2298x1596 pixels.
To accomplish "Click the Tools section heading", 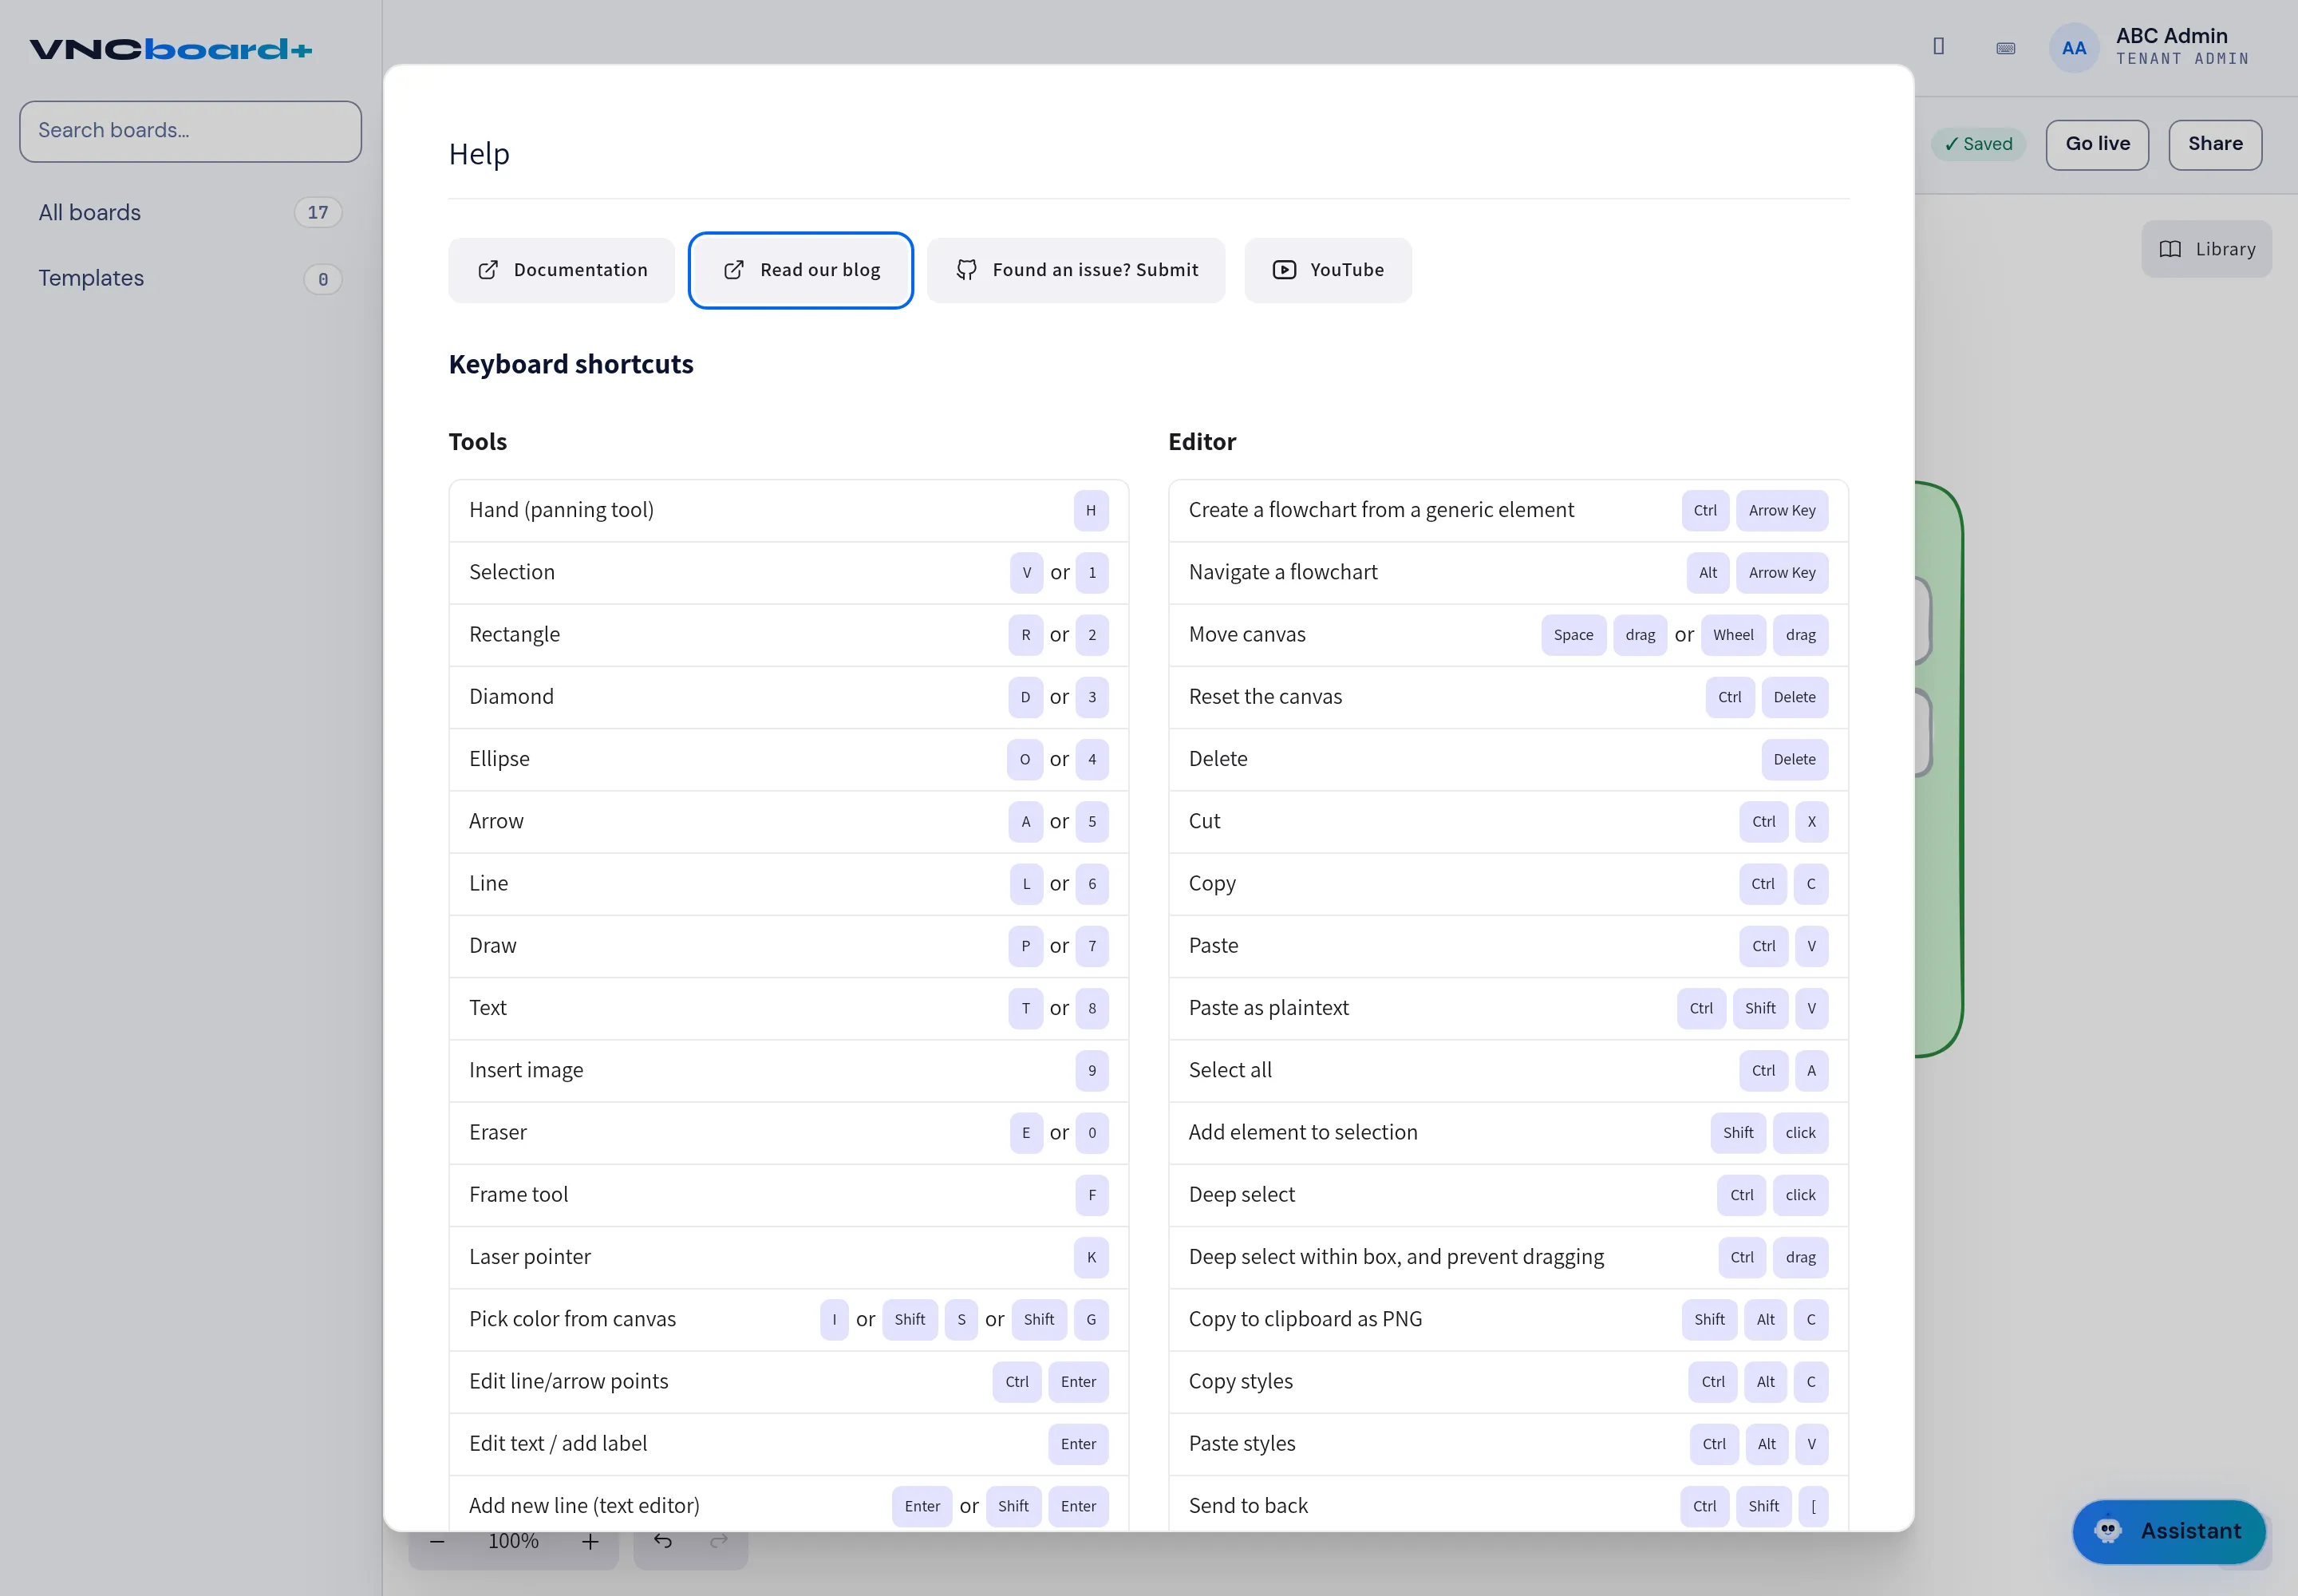I will coord(478,441).
